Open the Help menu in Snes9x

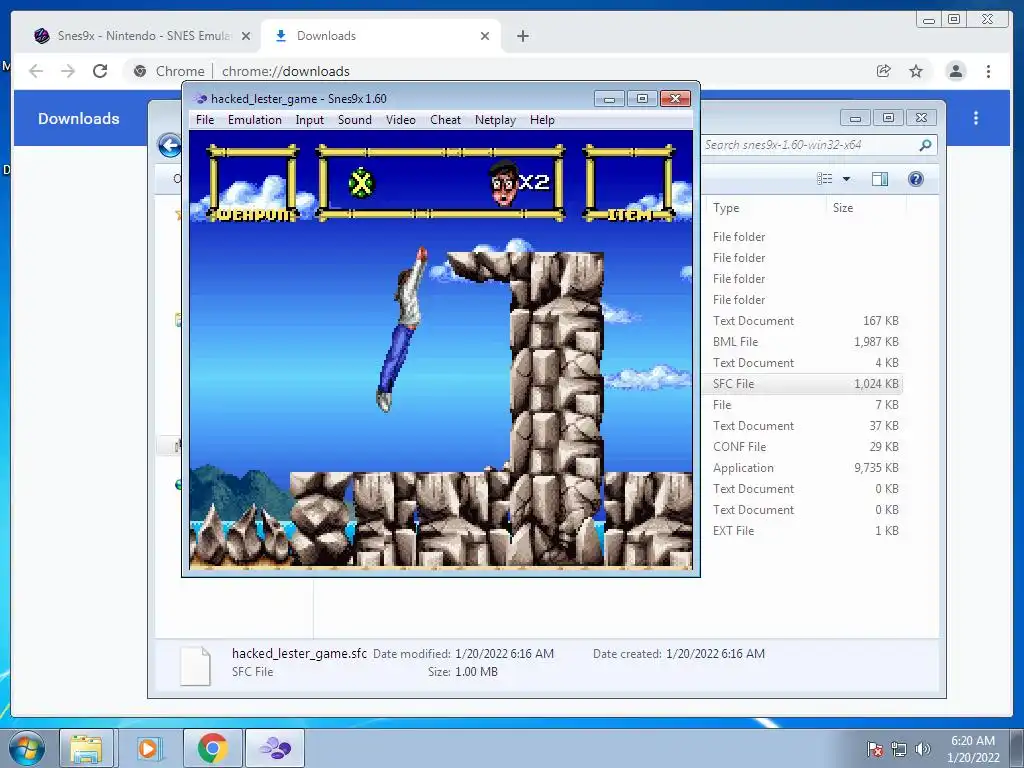542,120
